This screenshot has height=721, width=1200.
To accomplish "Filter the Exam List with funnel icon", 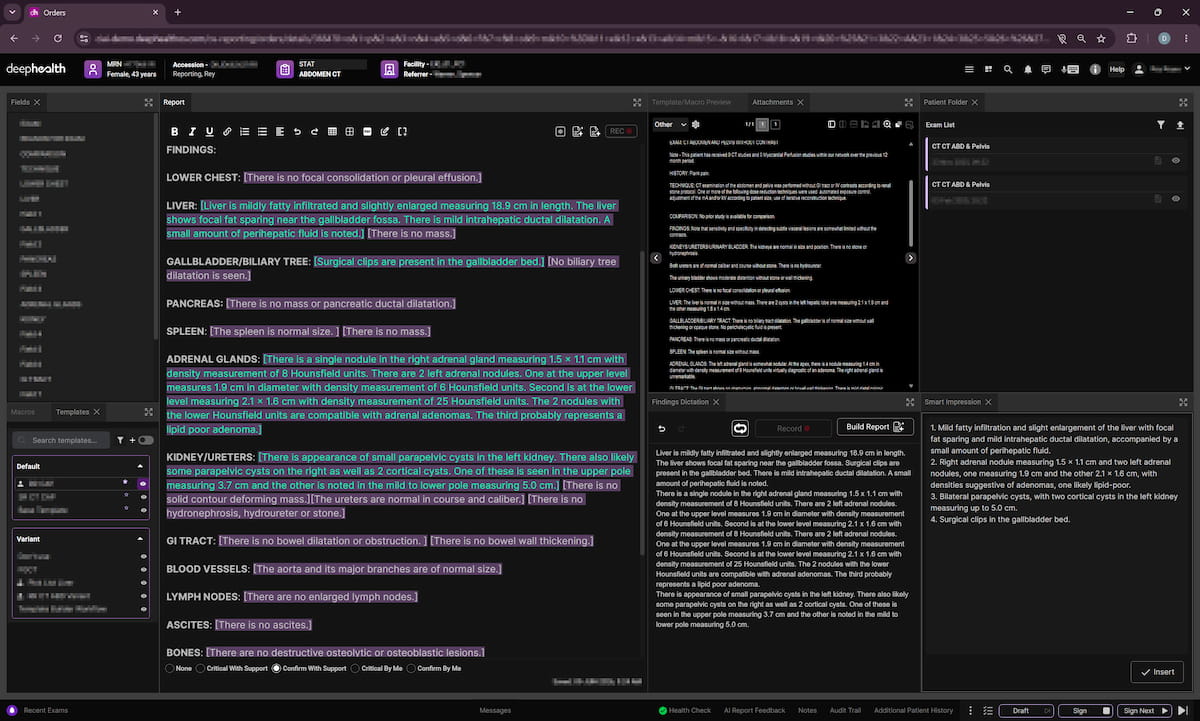I will tap(1161, 125).
